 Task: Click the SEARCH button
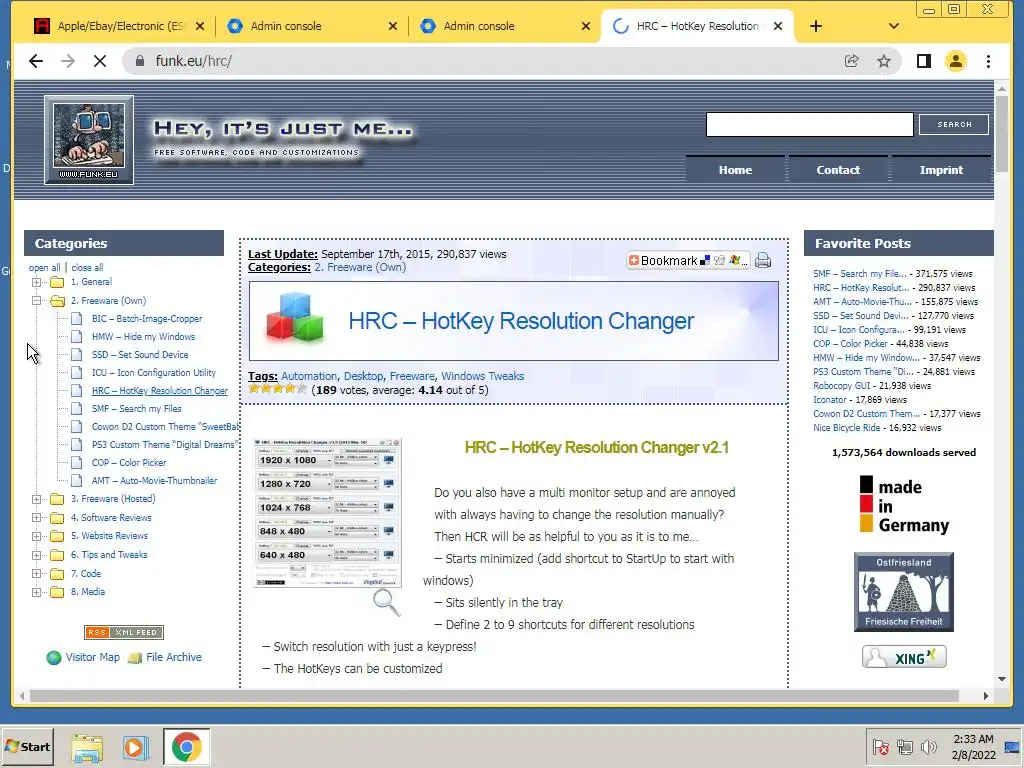pyautogui.click(x=954, y=124)
